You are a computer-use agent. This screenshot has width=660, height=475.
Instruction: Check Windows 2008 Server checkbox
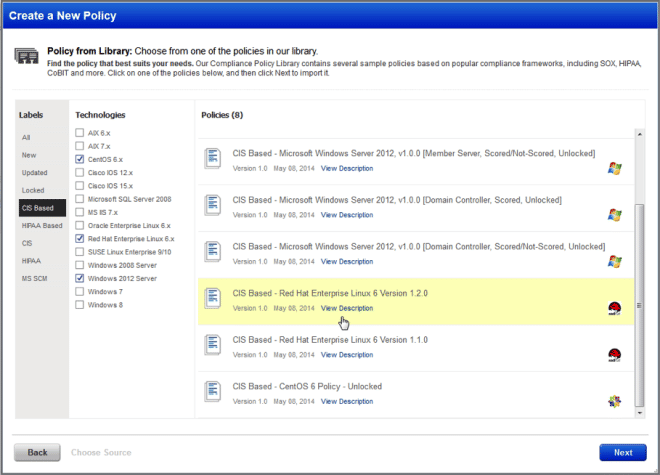pos(80,265)
